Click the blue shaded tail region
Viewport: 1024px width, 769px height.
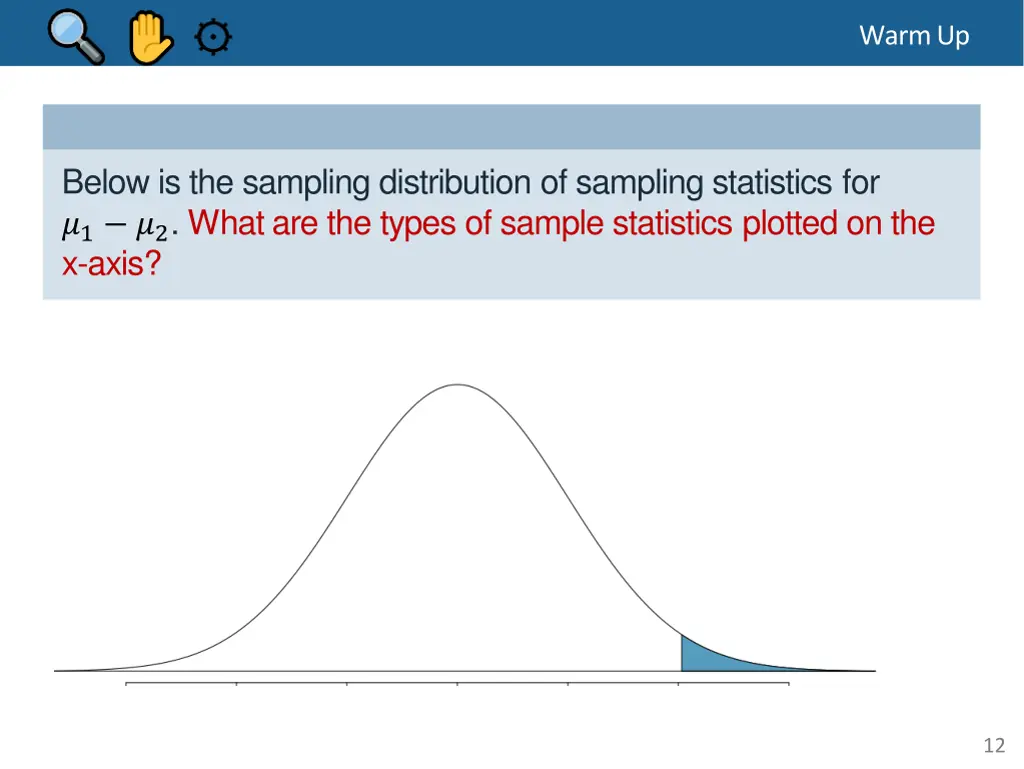[x=718, y=658]
